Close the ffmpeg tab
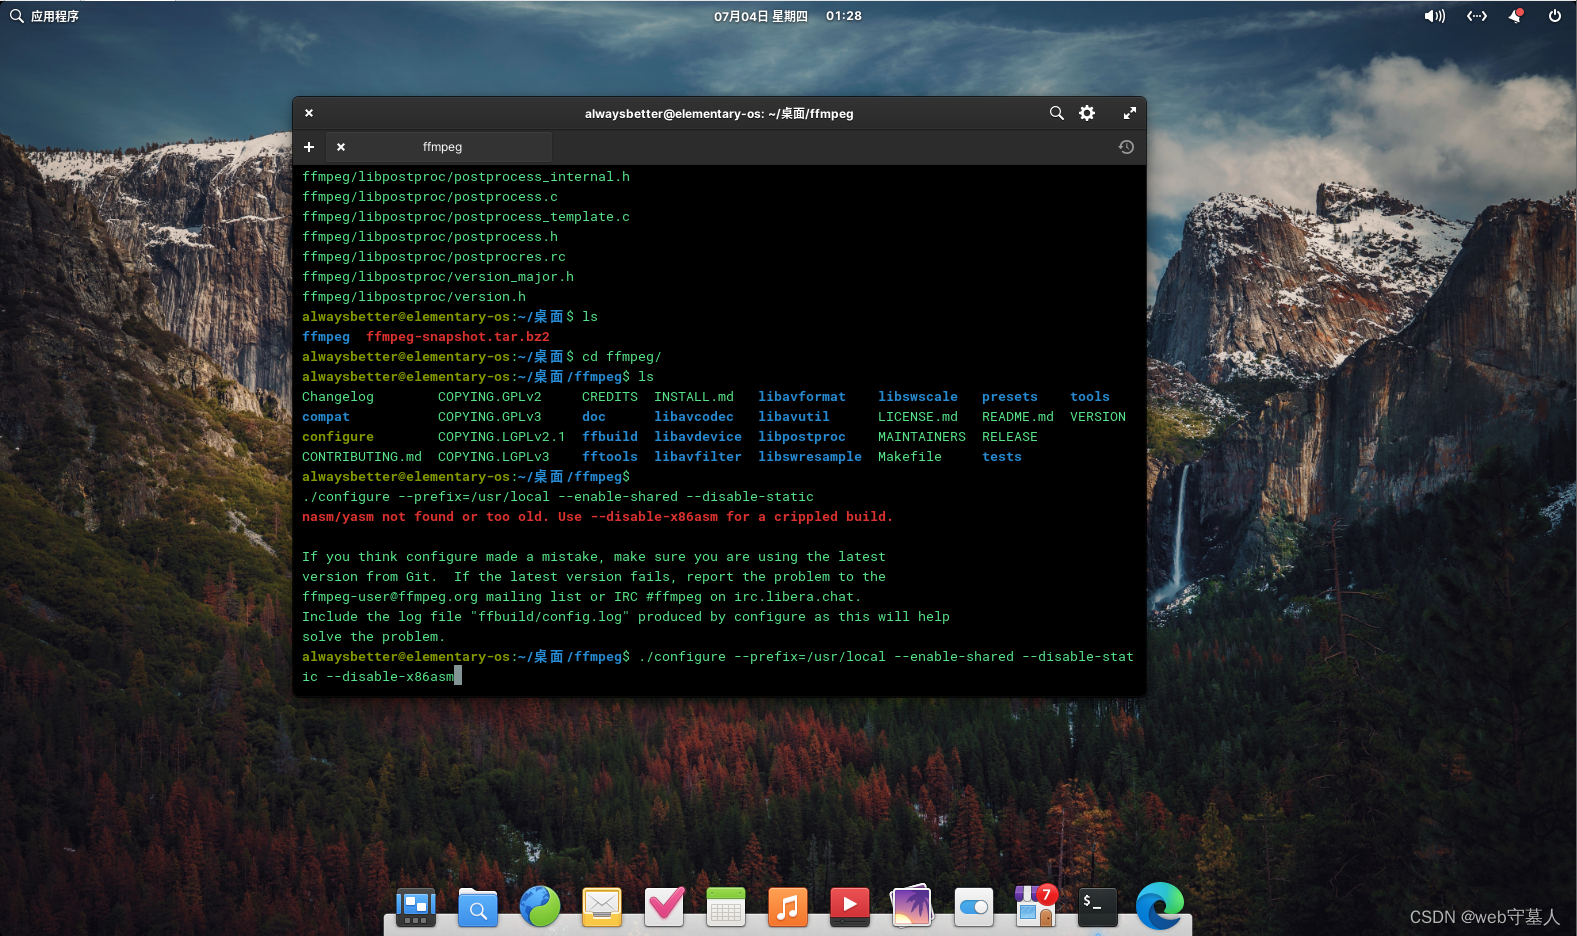This screenshot has width=1577, height=936. (341, 147)
